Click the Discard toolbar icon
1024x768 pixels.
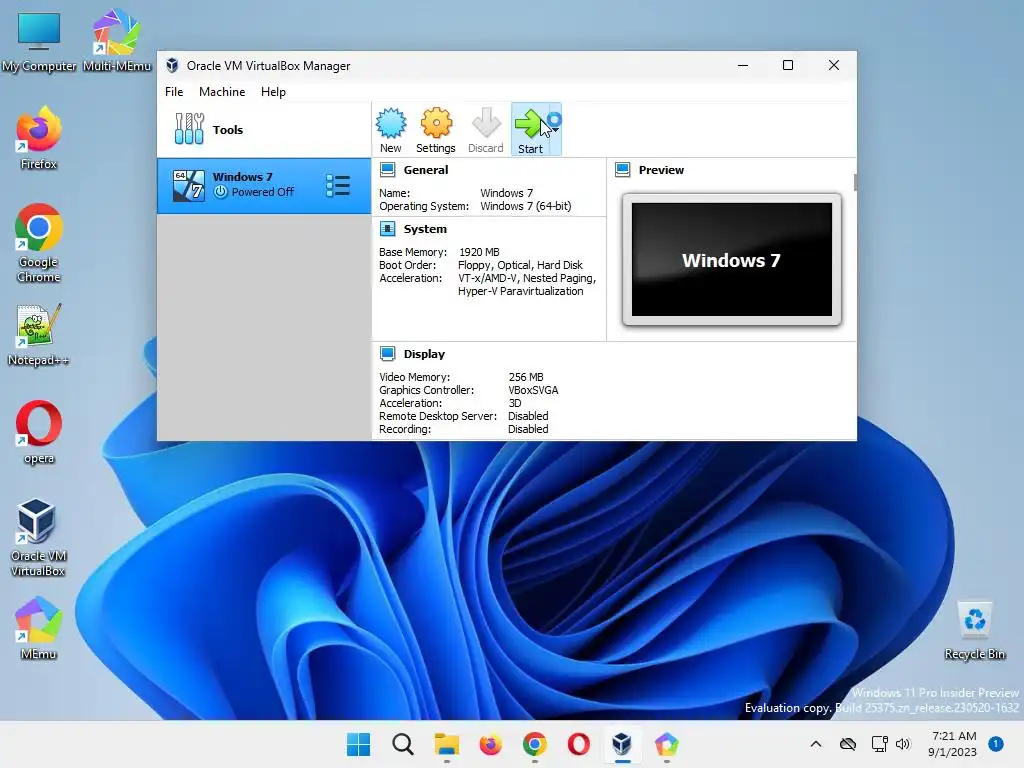(x=485, y=129)
